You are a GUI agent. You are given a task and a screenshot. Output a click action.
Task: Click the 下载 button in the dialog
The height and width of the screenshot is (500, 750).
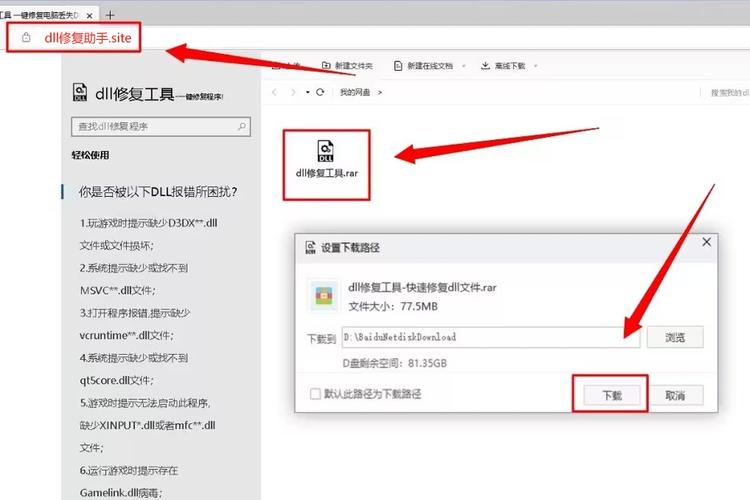coord(611,396)
